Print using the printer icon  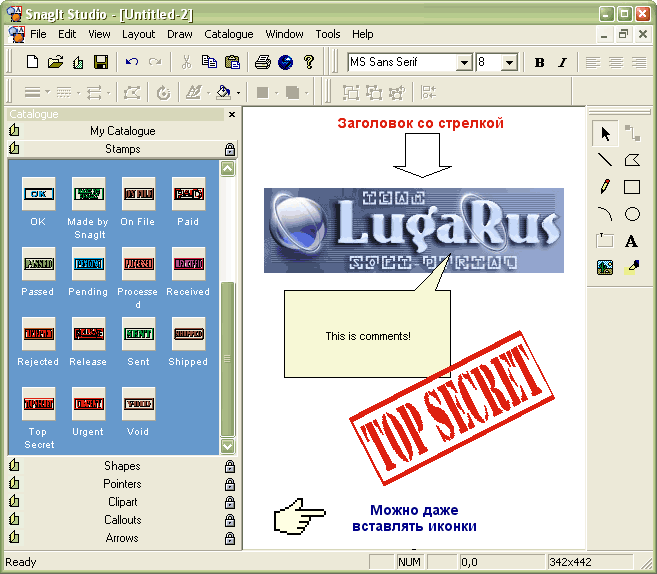[x=263, y=62]
